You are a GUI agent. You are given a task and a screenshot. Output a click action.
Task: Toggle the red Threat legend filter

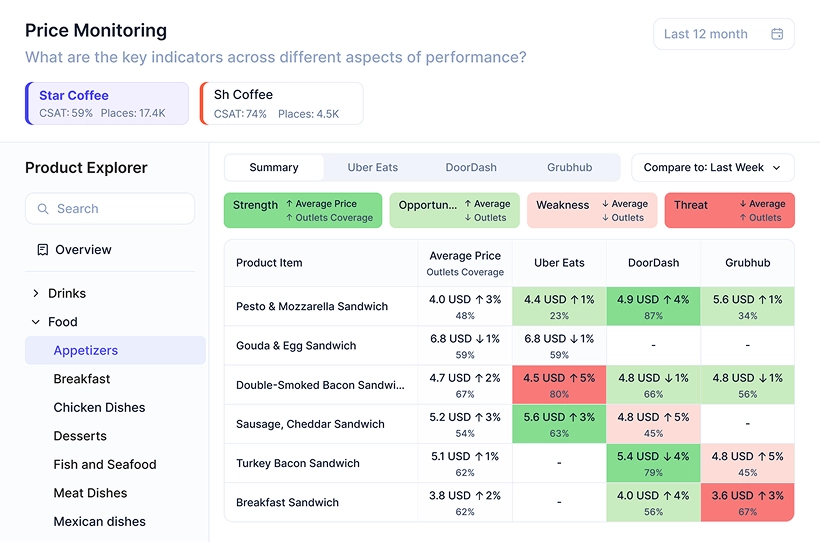pyautogui.click(x=729, y=211)
